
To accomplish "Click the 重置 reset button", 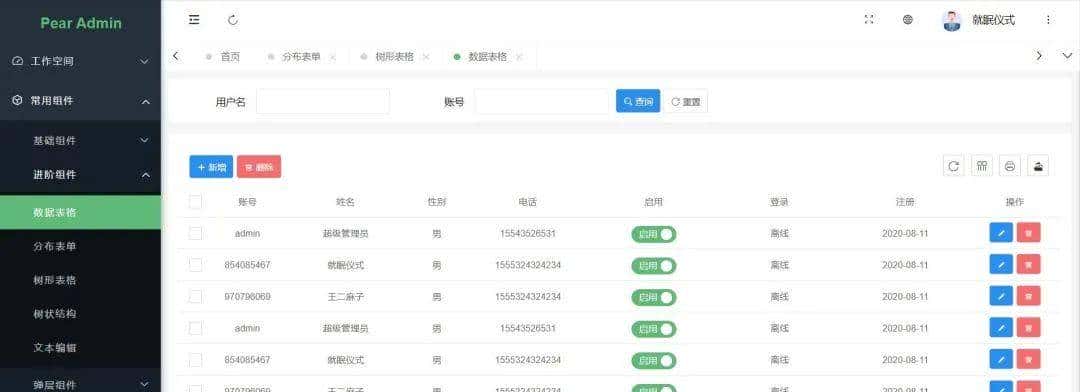I will [685, 101].
